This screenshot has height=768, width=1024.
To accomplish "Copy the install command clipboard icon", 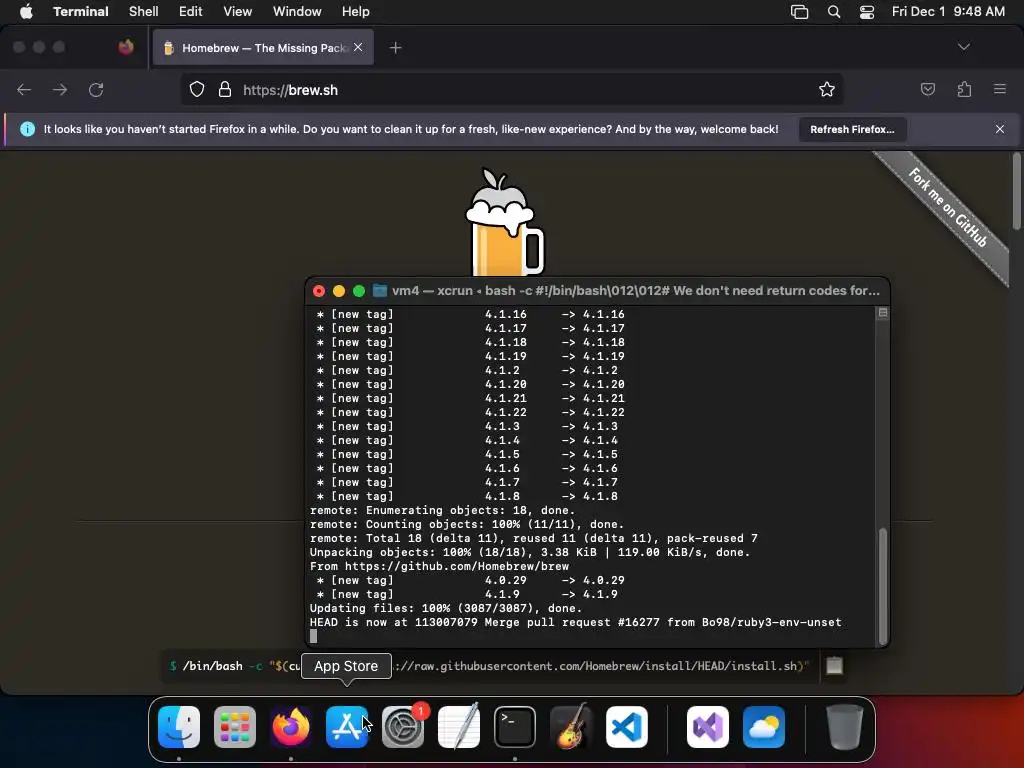I will tap(835, 666).
